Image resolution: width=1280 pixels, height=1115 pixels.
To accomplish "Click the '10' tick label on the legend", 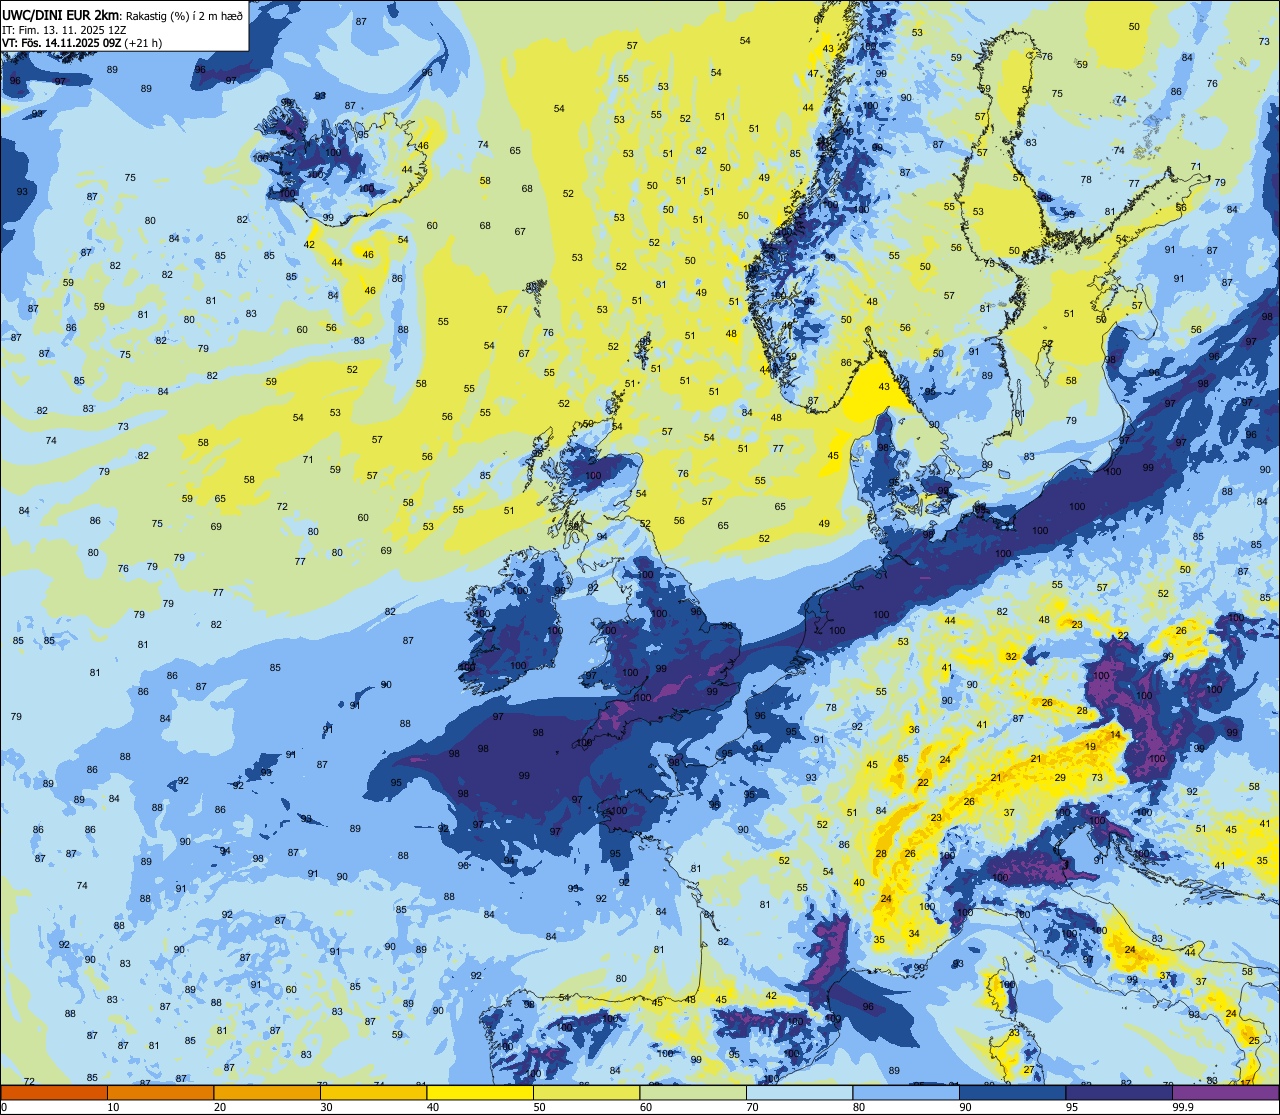I will [x=113, y=1107].
